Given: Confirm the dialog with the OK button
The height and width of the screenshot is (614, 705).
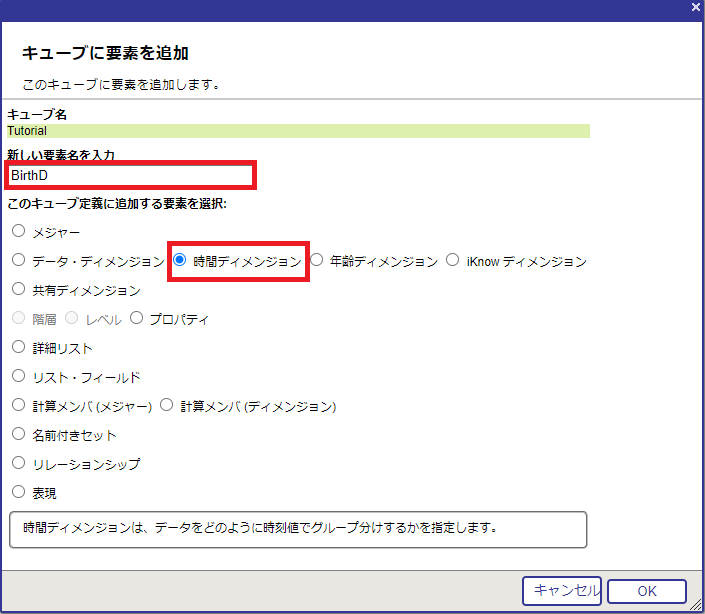Looking at the screenshot, I should click(x=646, y=591).
